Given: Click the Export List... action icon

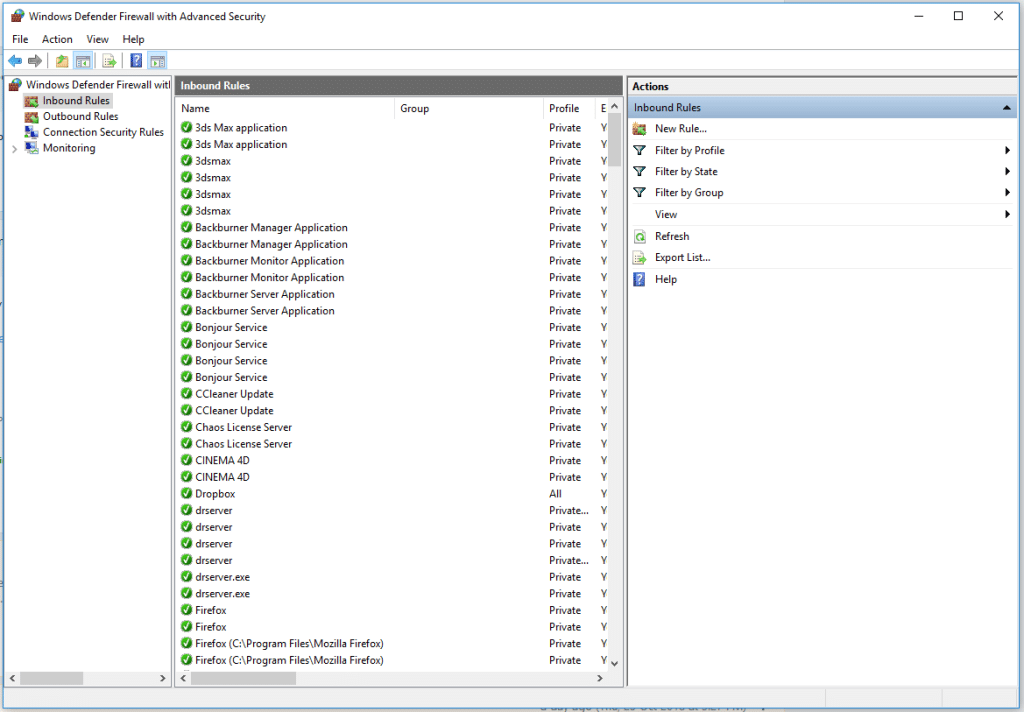Looking at the screenshot, I should (640, 258).
